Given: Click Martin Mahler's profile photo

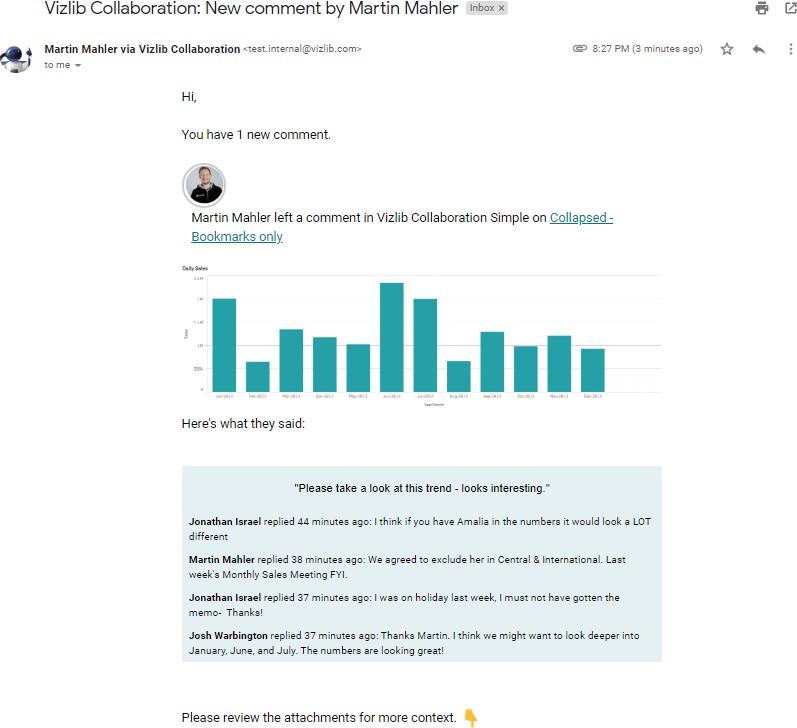Looking at the screenshot, I should tap(204, 185).
